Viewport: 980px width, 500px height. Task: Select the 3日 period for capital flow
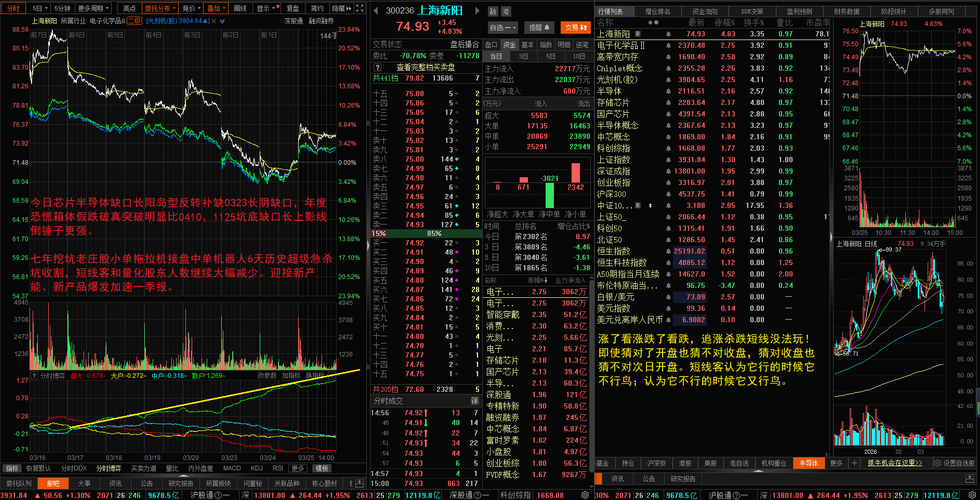coord(524,56)
